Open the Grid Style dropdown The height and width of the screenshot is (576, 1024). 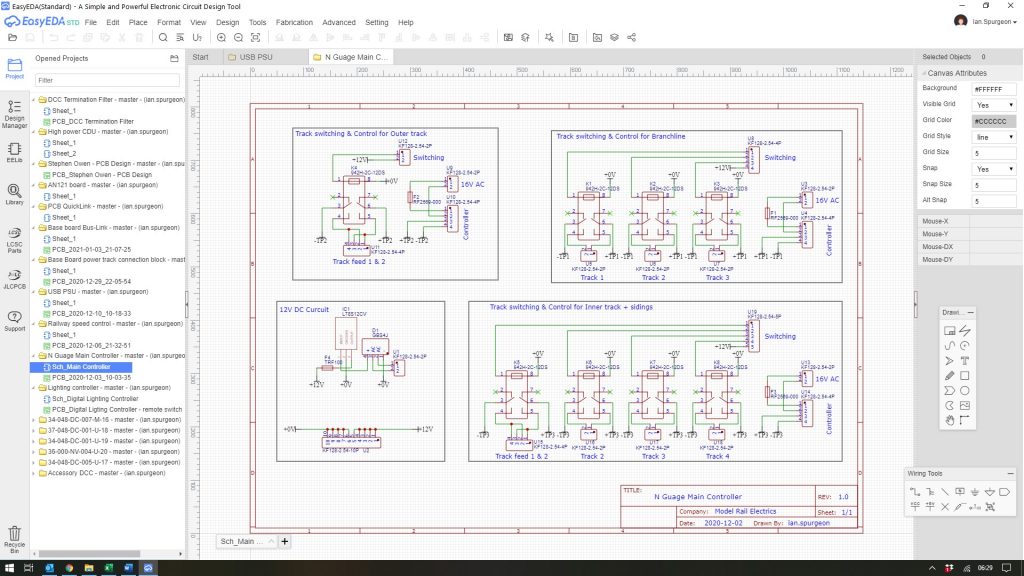point(994,137)
